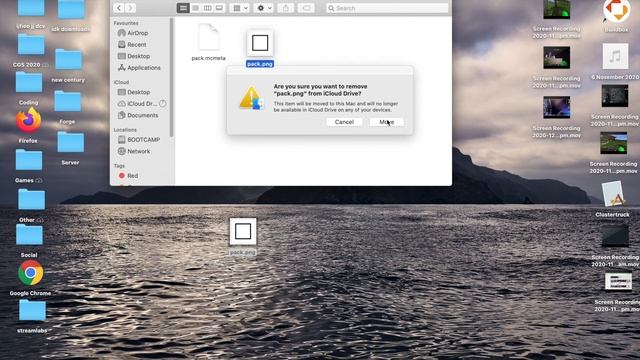Select Clustertruck icon on desktop
This screenshot has height=360, width=640.
(x=612, y=199)
